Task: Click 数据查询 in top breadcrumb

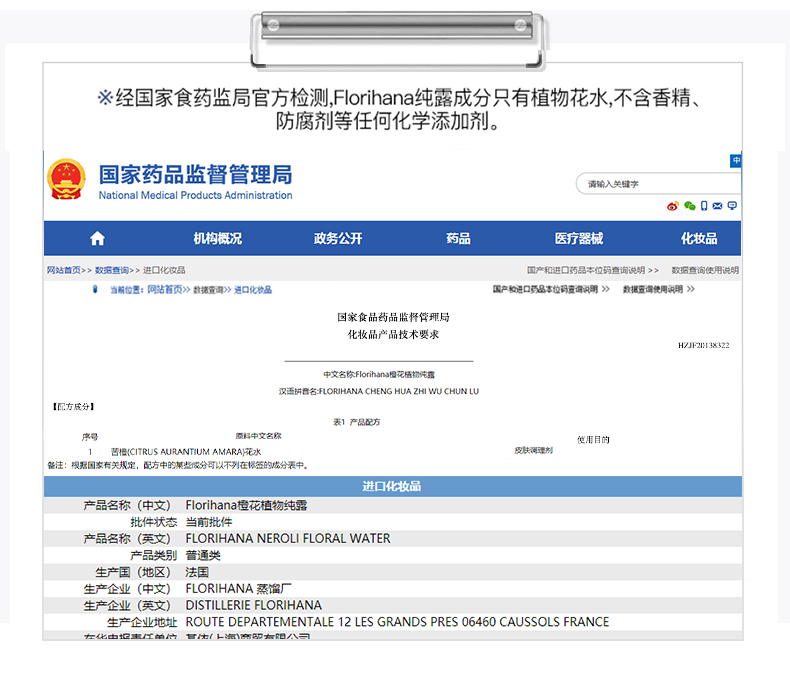Action: pos(112,270)
